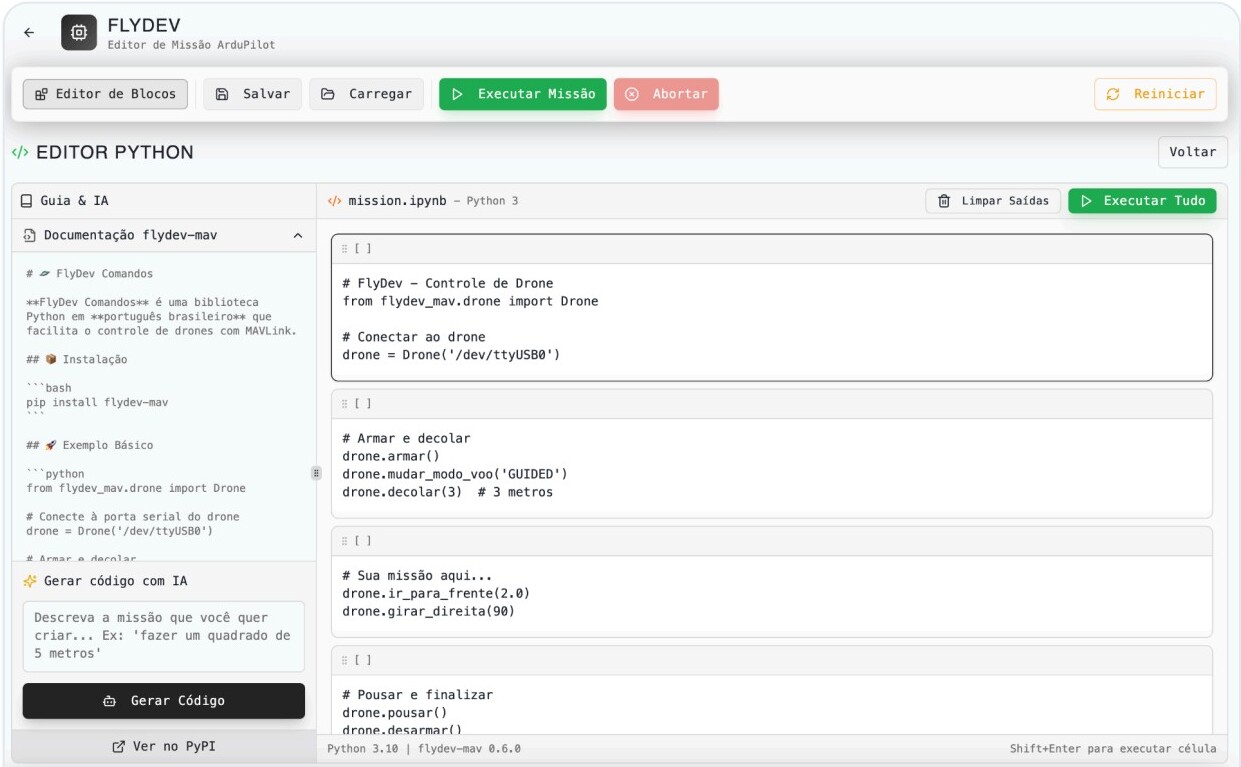Click the robot icon in Gerar Código
Viewport: 1241px width, 767px height.
coord(110,701)
